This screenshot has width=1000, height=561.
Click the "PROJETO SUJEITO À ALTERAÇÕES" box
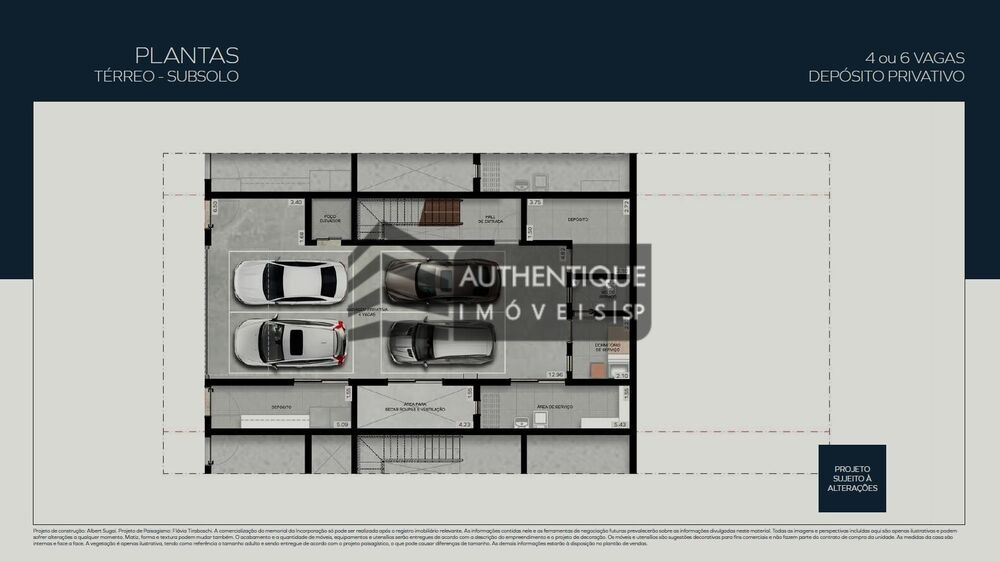(852, 478)
